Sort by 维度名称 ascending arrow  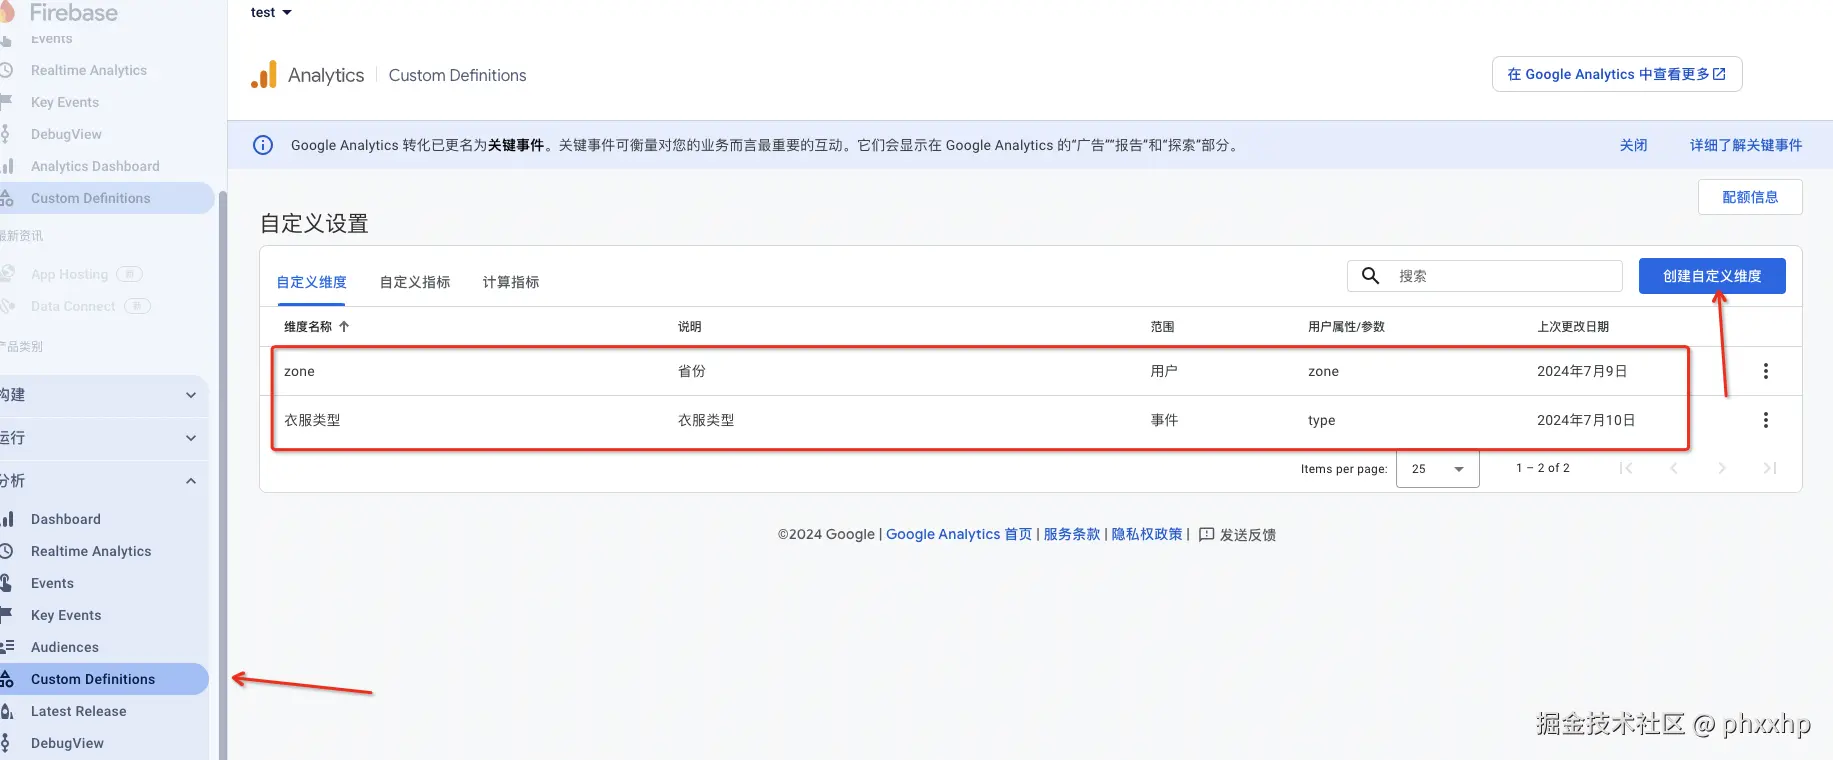pos(344,326)
